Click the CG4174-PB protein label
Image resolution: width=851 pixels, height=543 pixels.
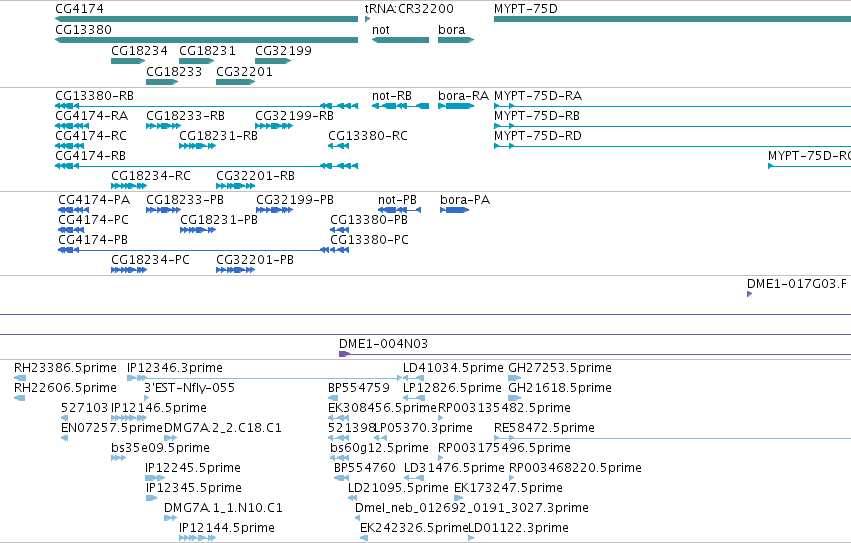(x=93, y=241)
